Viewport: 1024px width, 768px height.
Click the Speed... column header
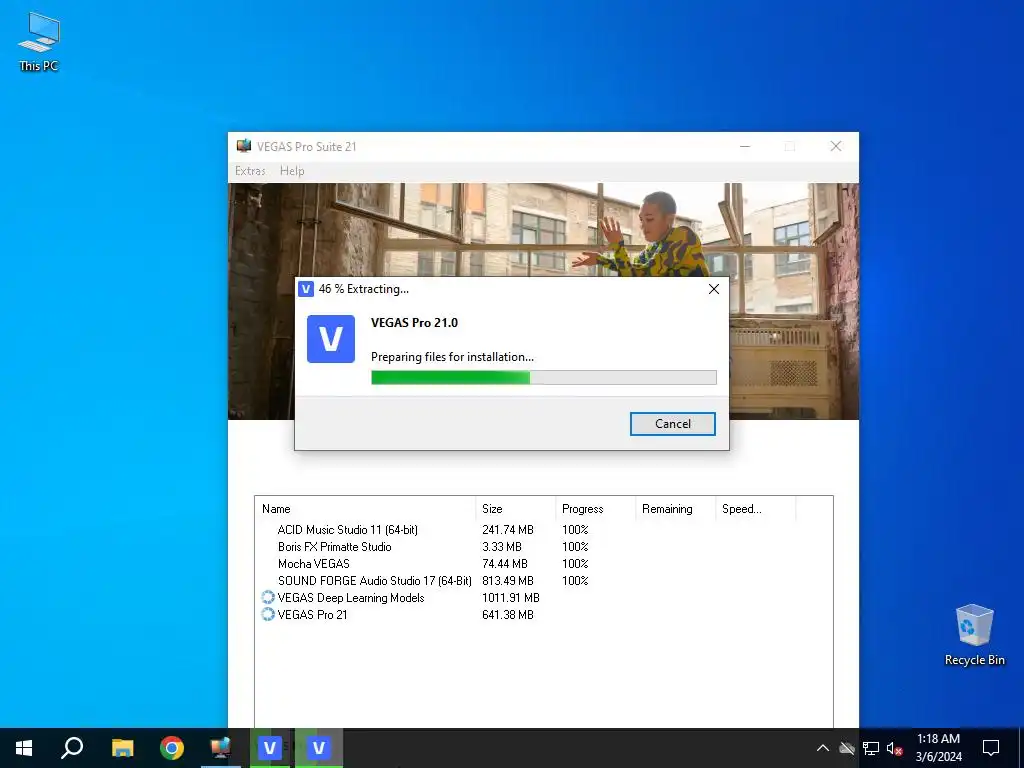[756, 509]
